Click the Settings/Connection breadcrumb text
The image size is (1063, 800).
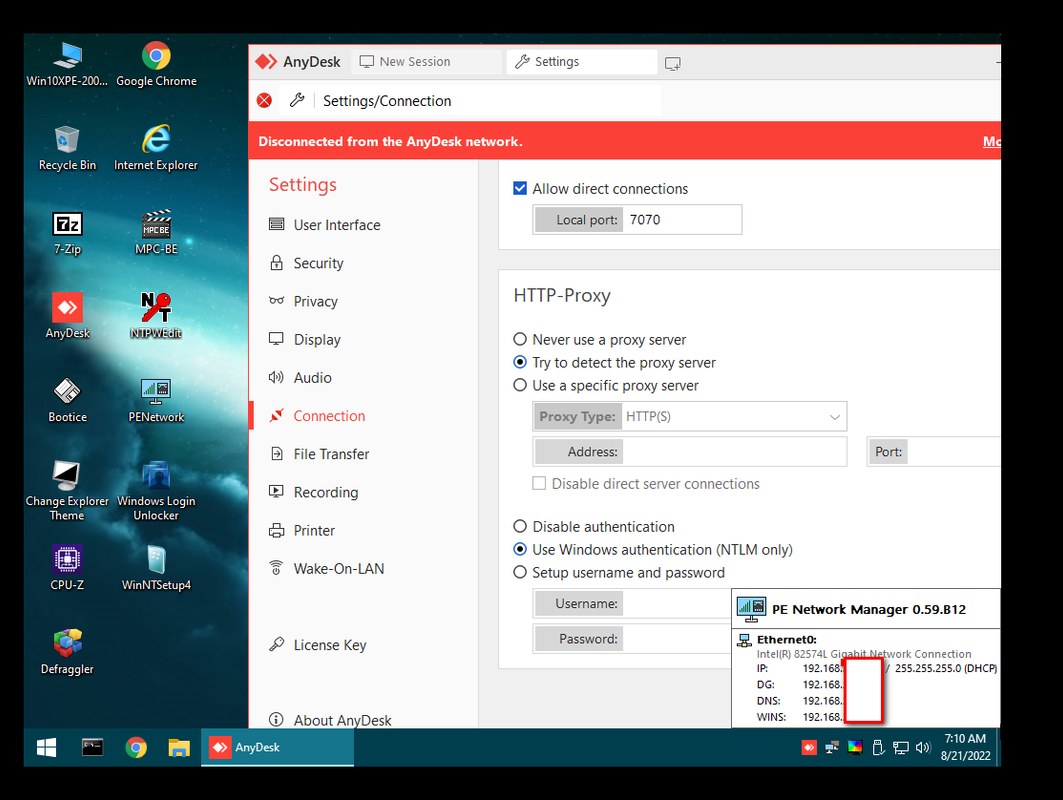386,100
